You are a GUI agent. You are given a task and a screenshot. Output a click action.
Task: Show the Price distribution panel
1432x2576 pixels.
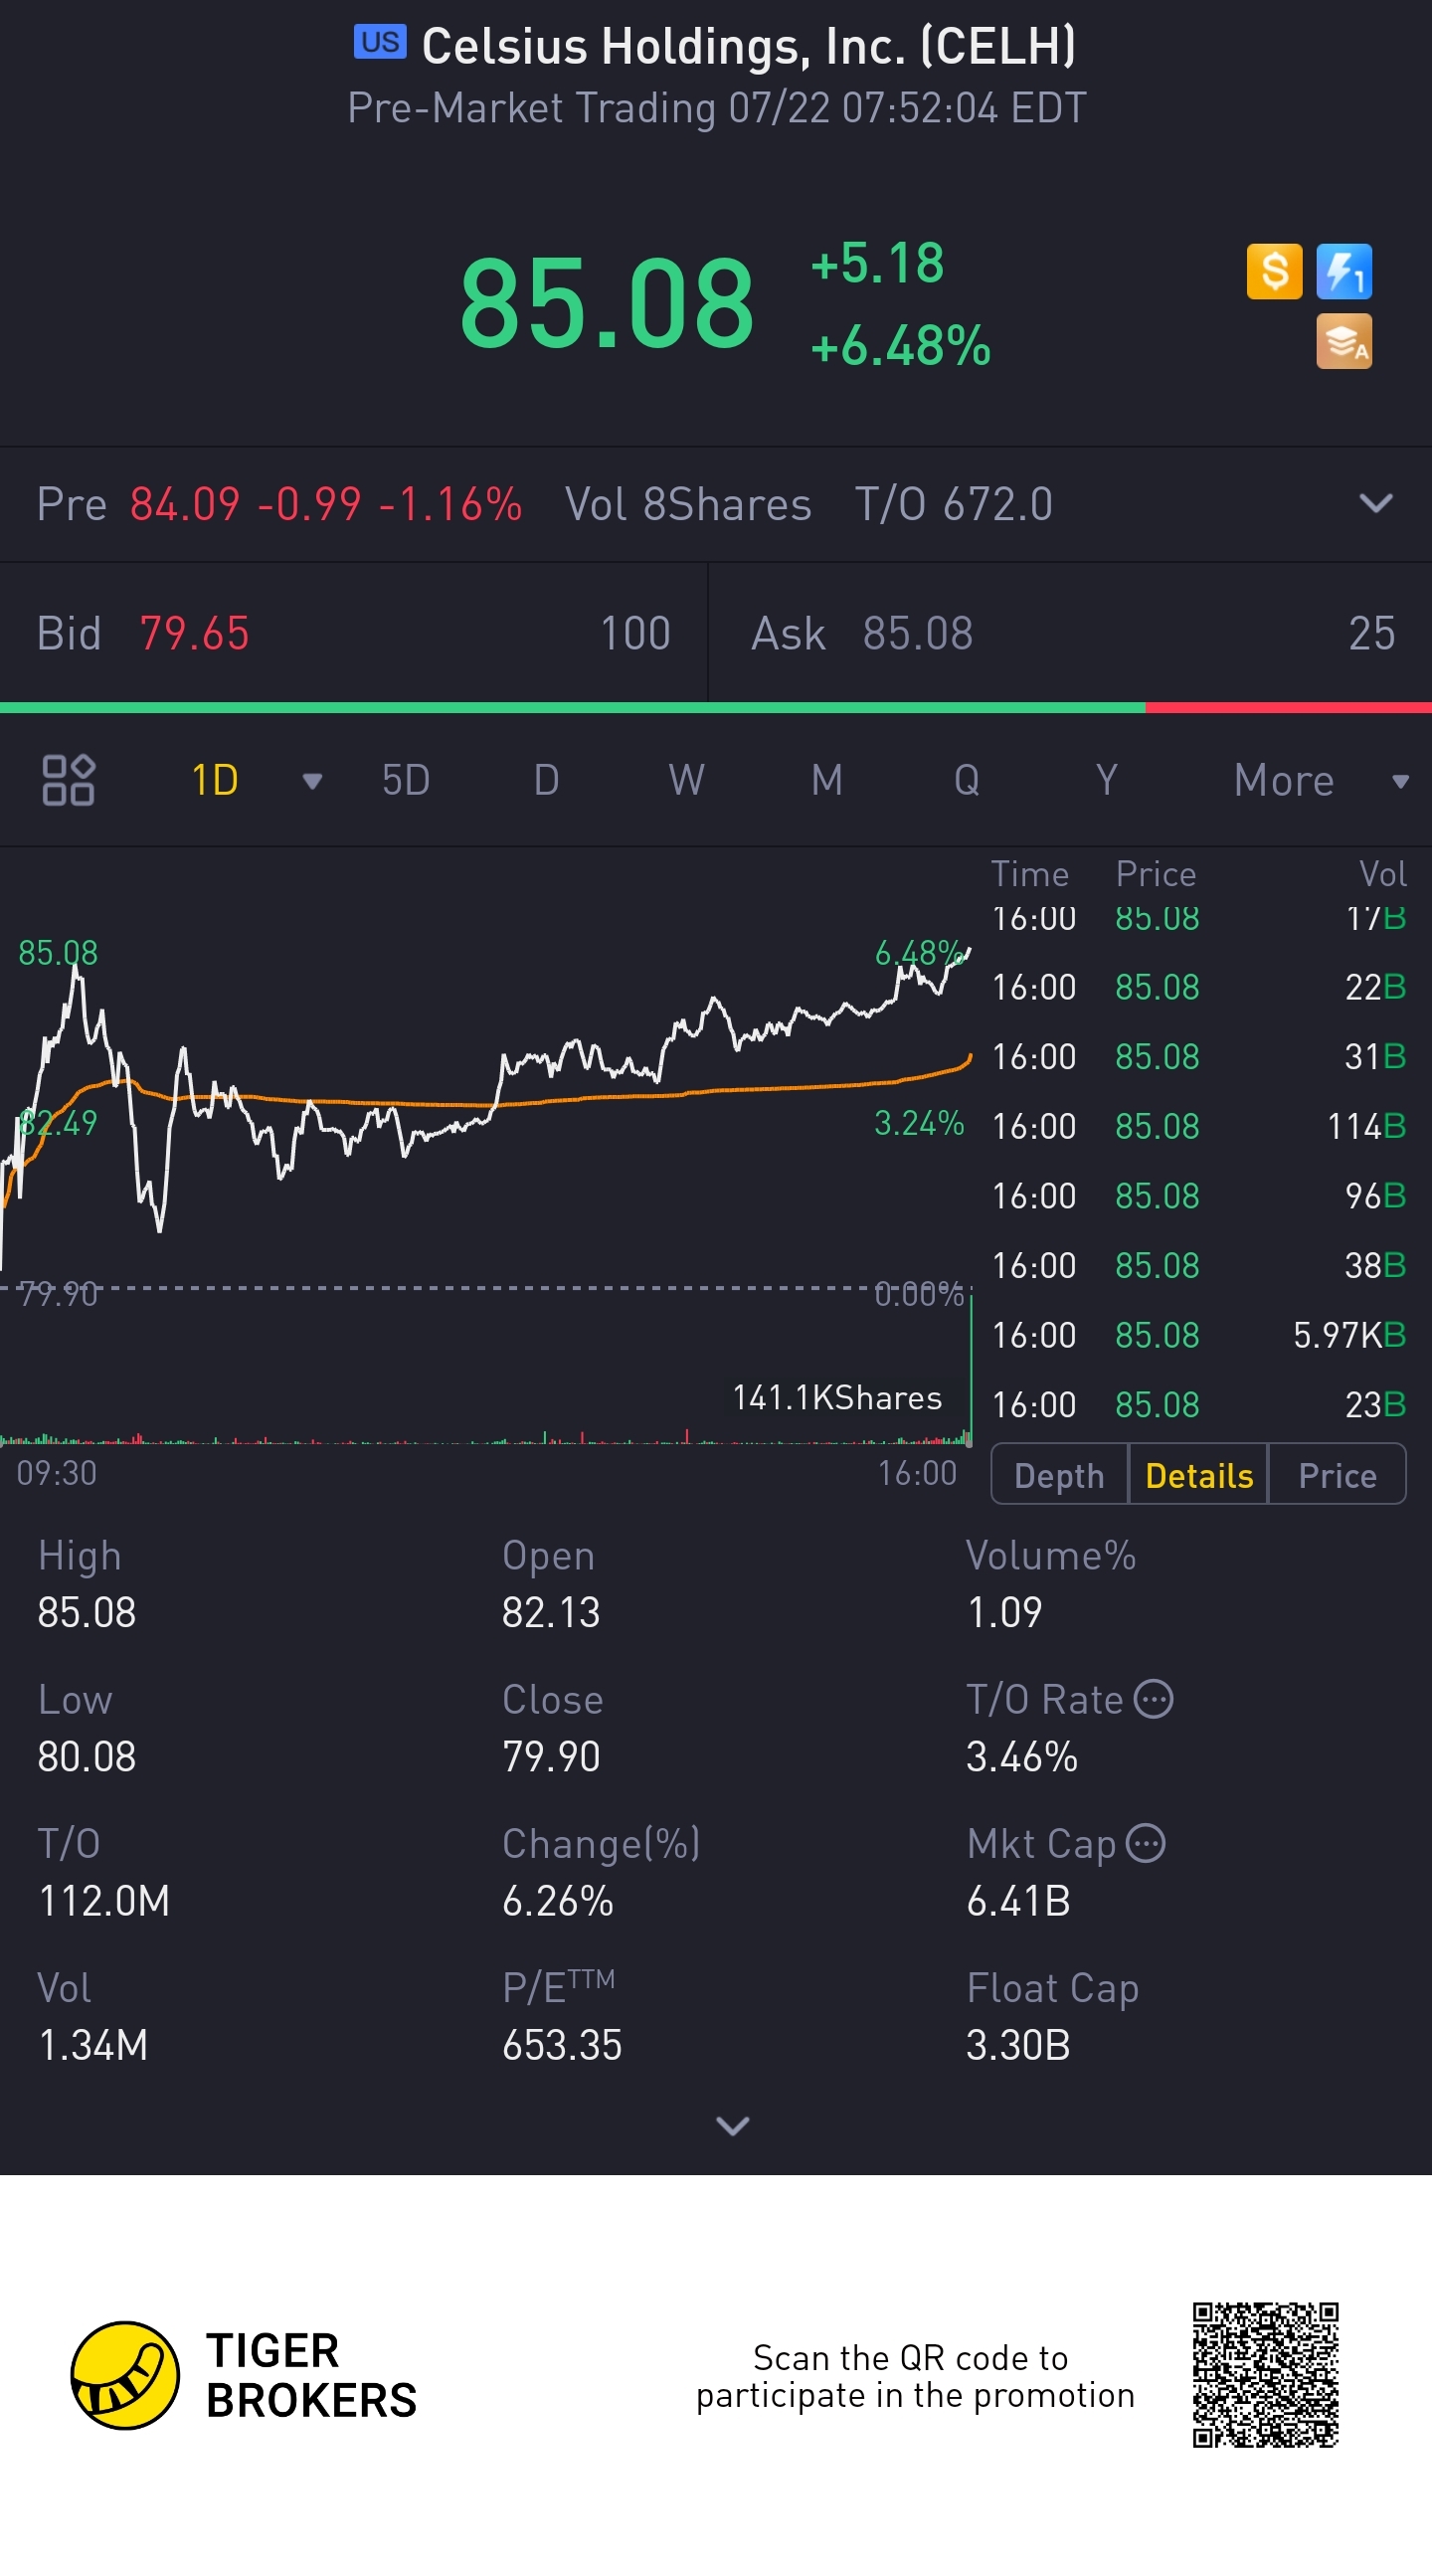tap(1338, 1475)
